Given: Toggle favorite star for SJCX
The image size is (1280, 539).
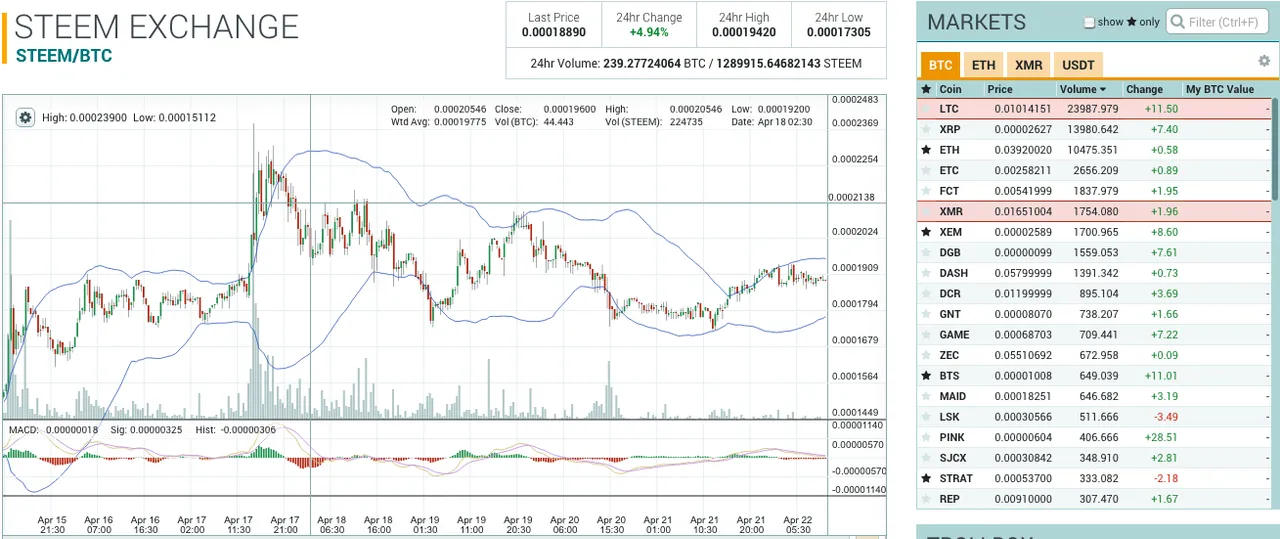Looking at the screenshot, I should [x=926, y=458].
